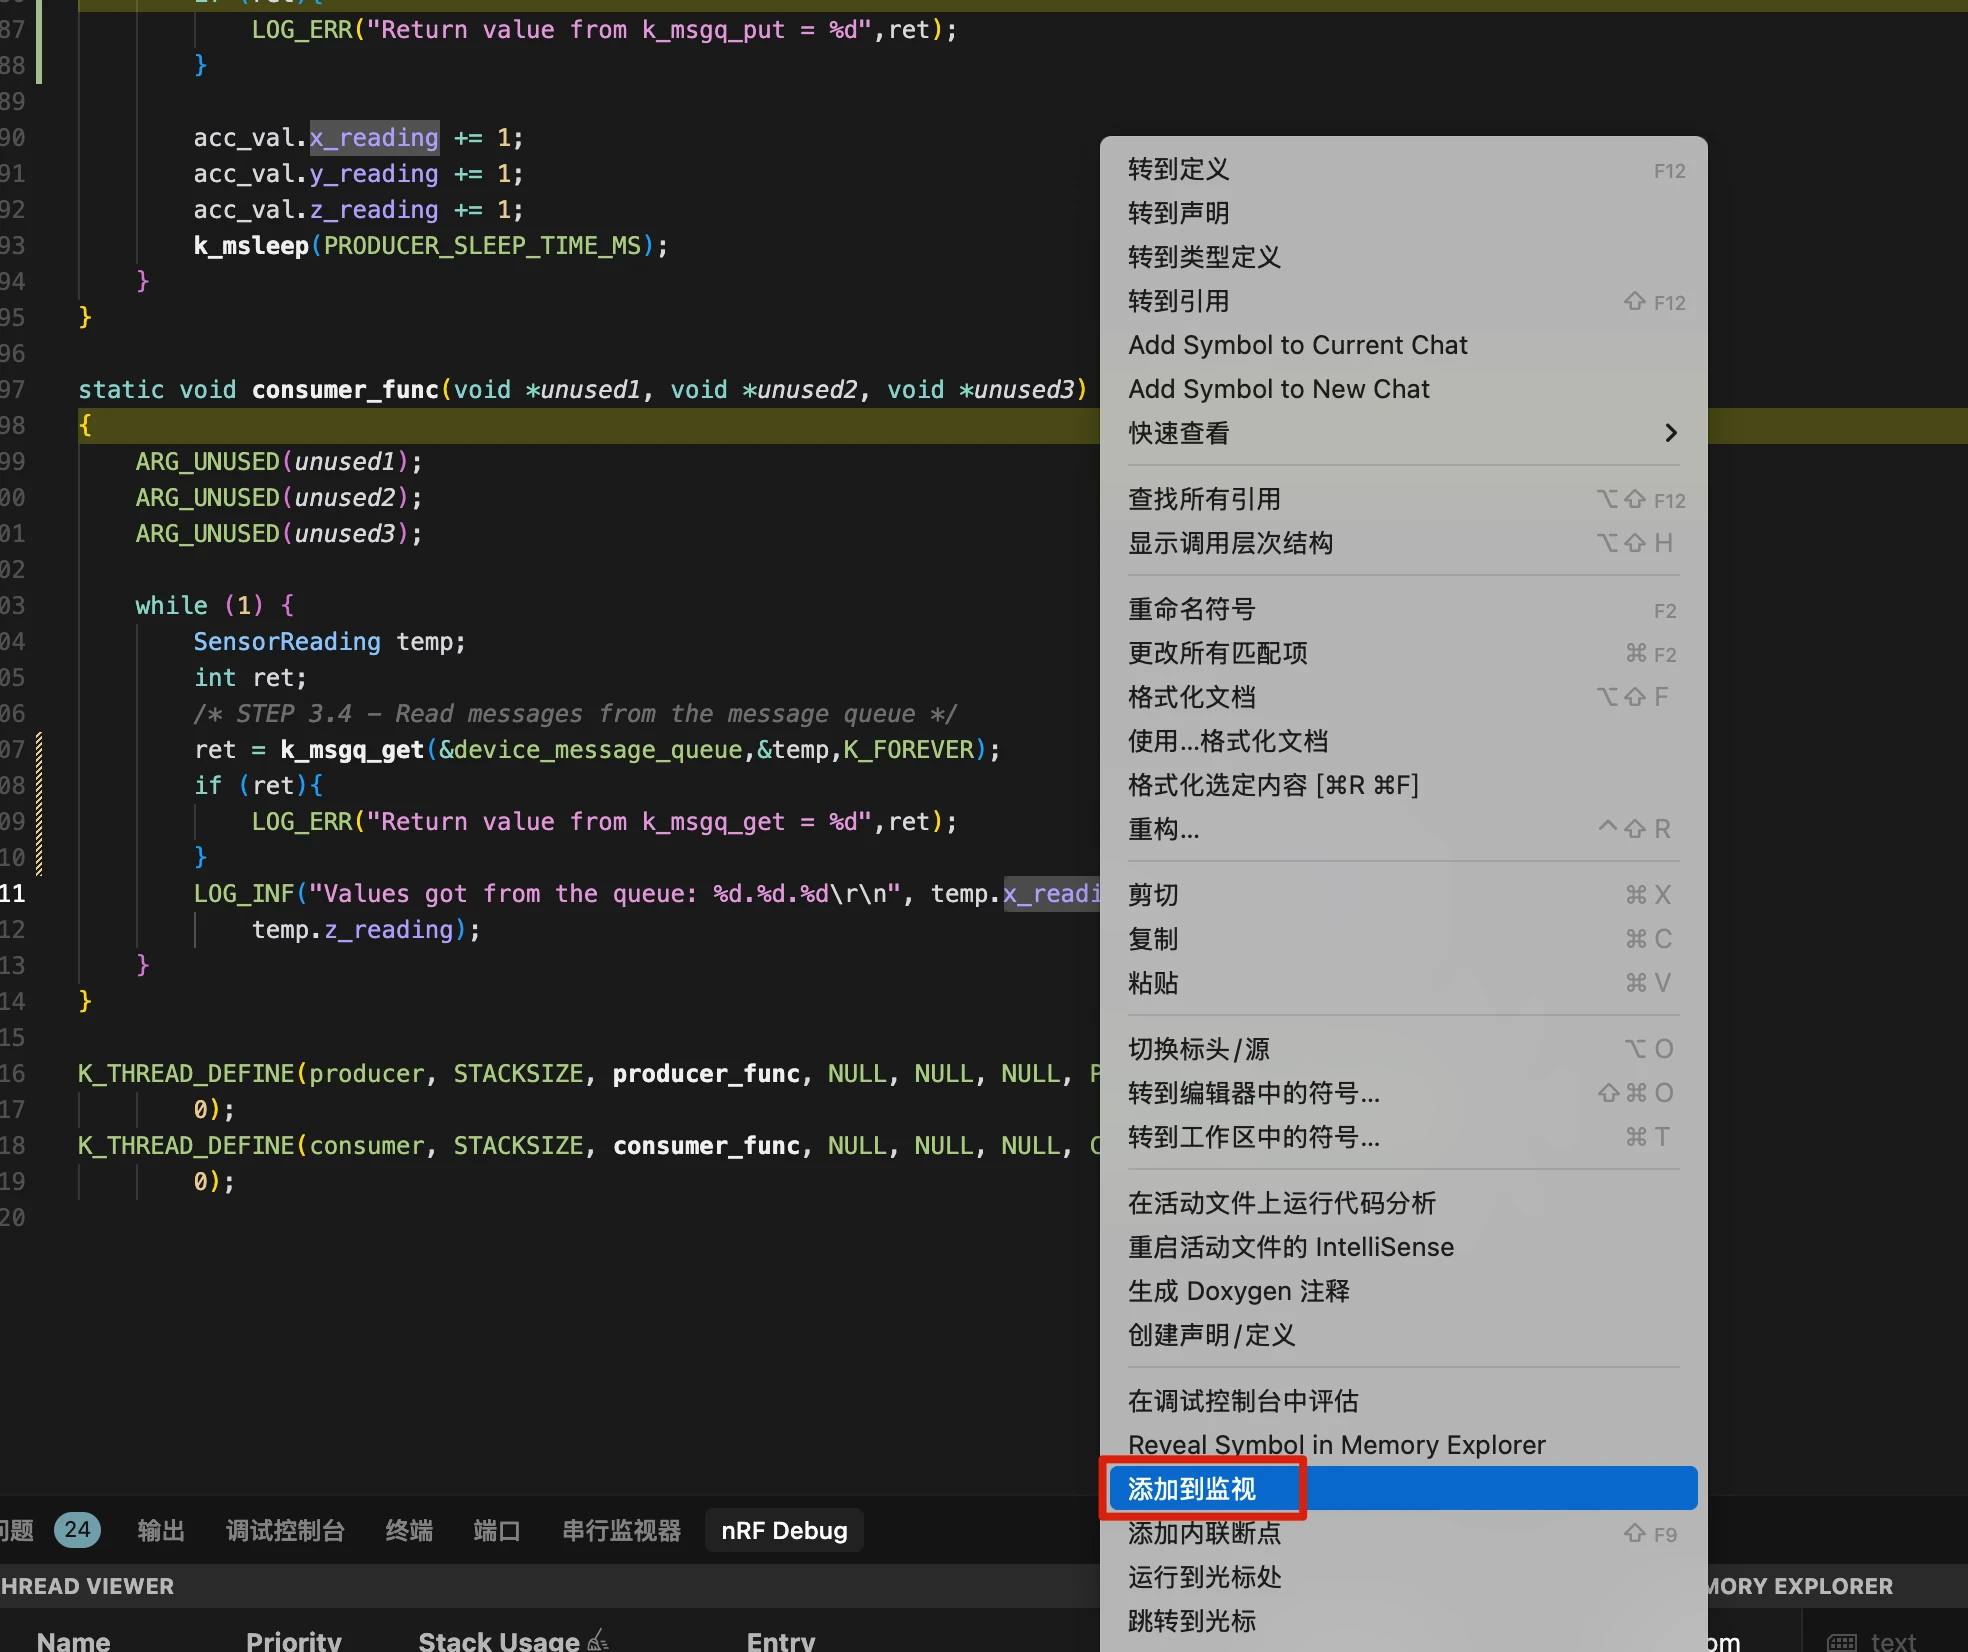Open the 串行监视器 panel tab
Viewport: 1968px width, 1652px height.
click(x=621, y=1530)
